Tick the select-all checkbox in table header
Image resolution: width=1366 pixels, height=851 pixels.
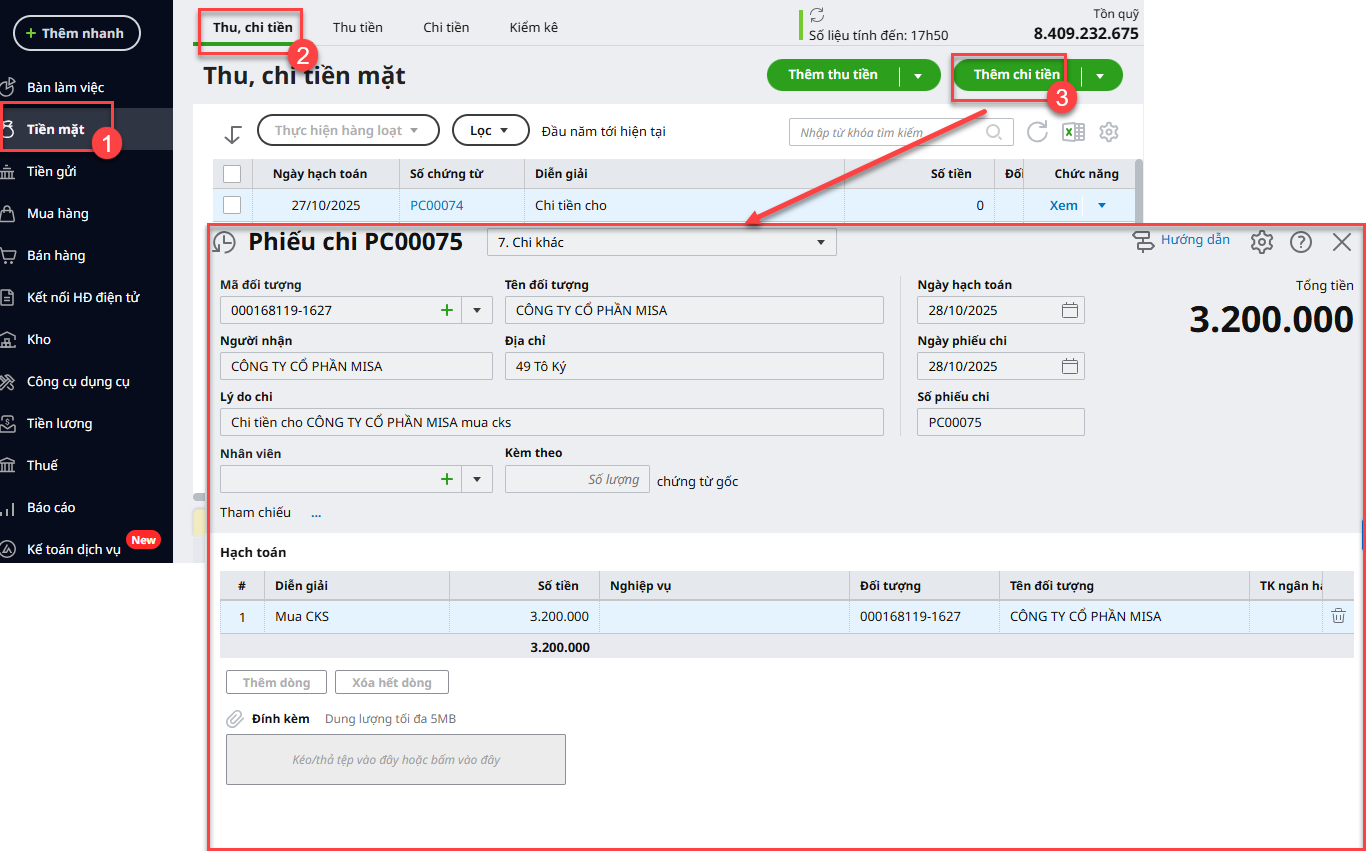232,174
